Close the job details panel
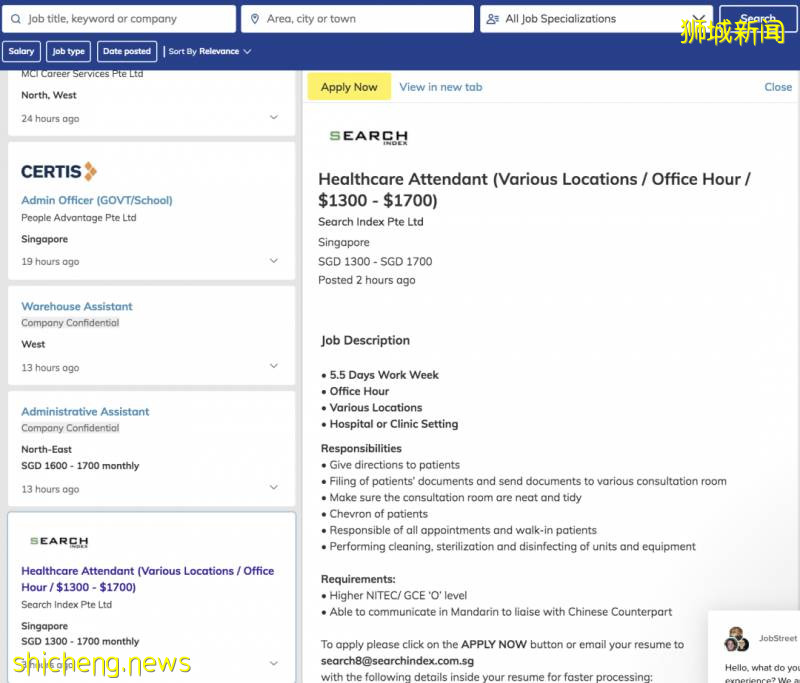800x683 pixels. click(x=777, y=87)
